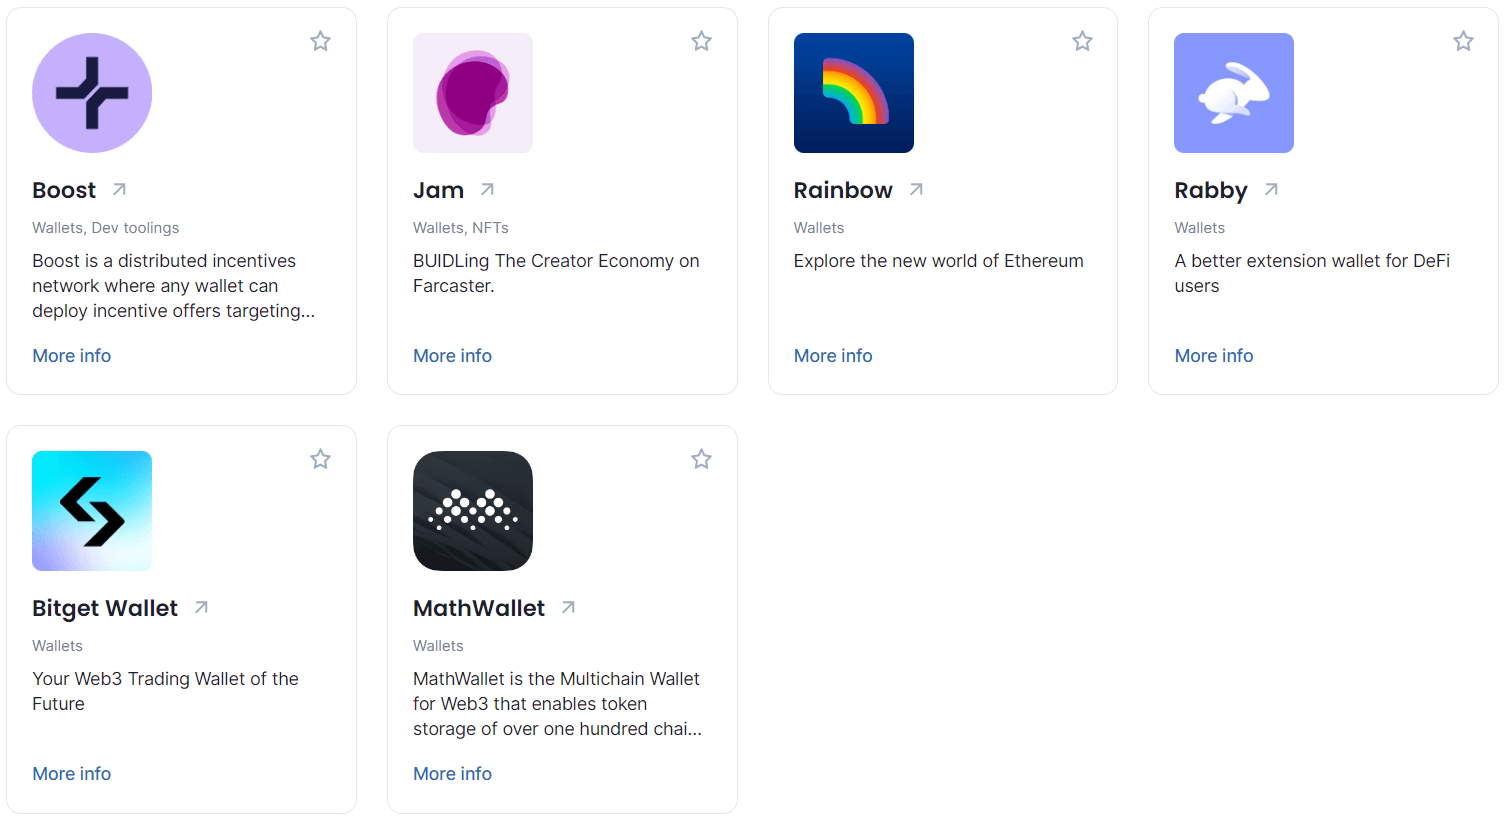The height and width of the screenshot is (822, 1506).
Task: Open MathWallet external link arrow
Action: [x=568, y=607]
